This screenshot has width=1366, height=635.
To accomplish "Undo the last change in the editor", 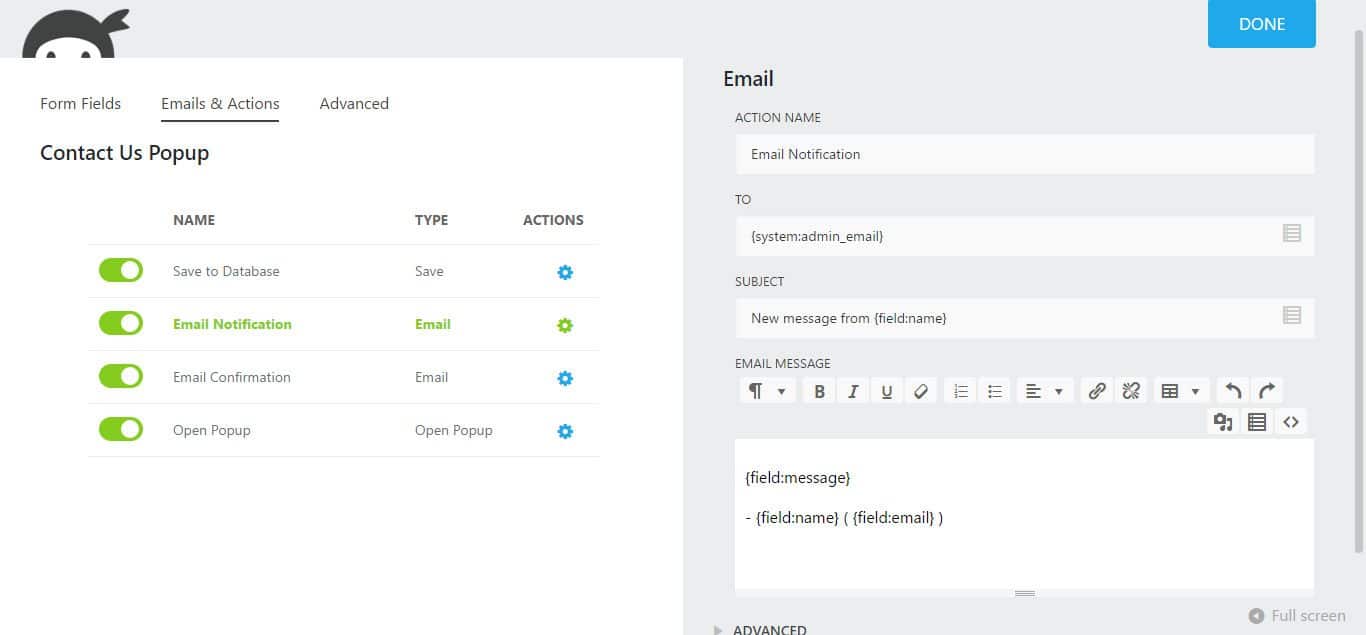I will pos(1232,390).
